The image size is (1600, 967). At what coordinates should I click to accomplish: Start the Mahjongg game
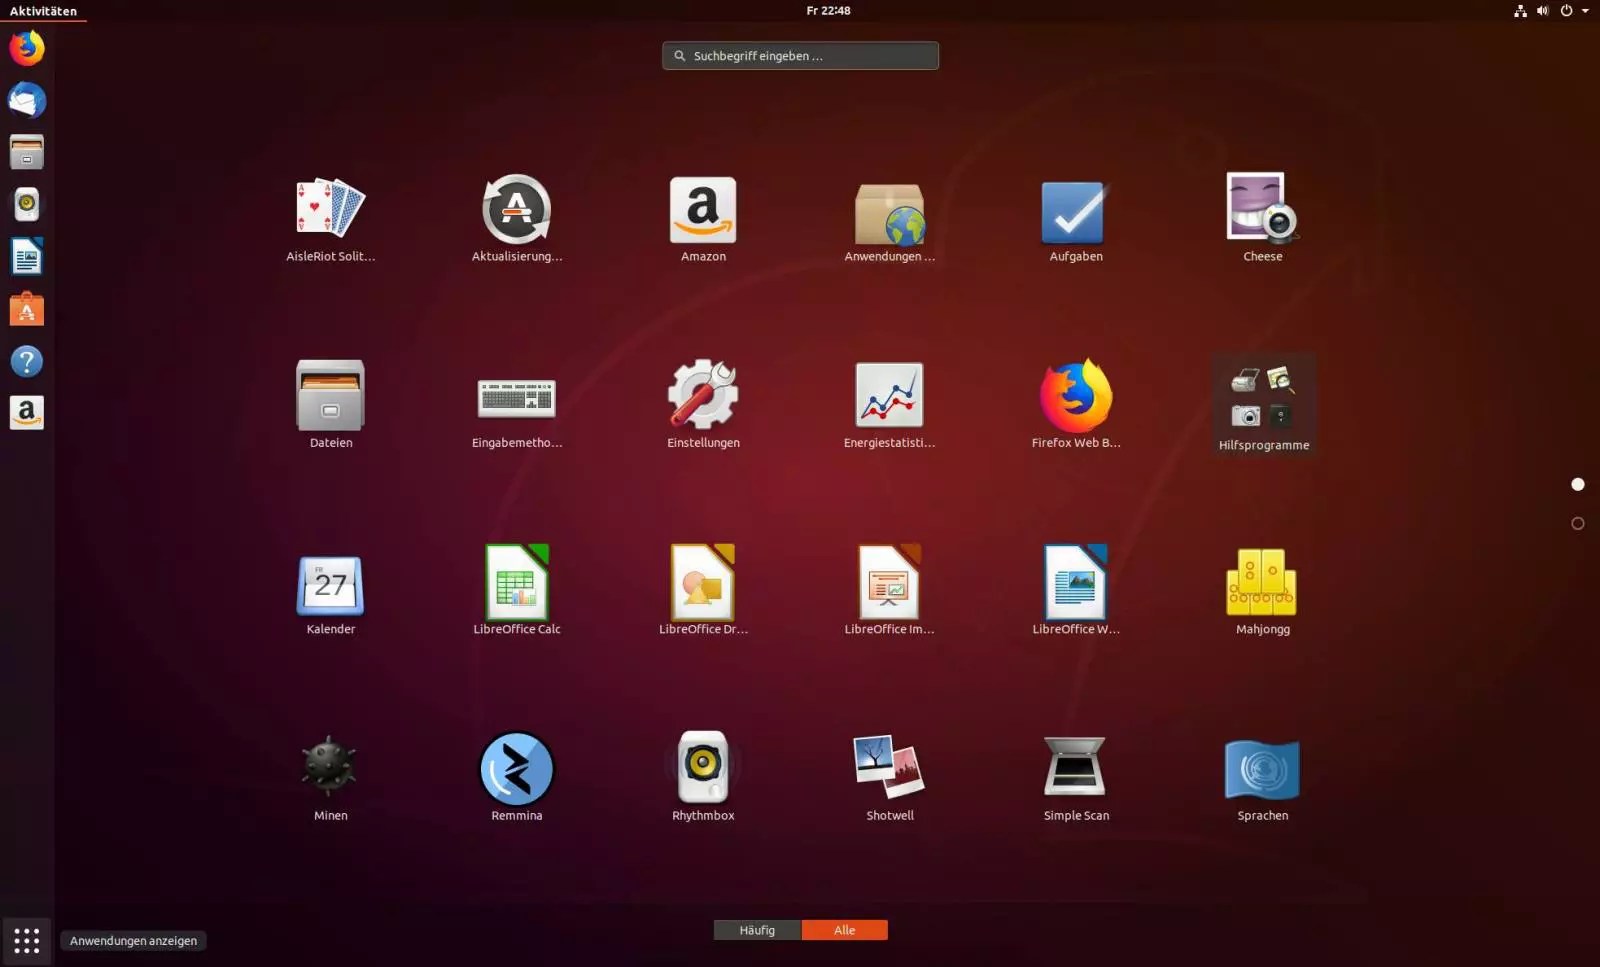point(1262,592)
